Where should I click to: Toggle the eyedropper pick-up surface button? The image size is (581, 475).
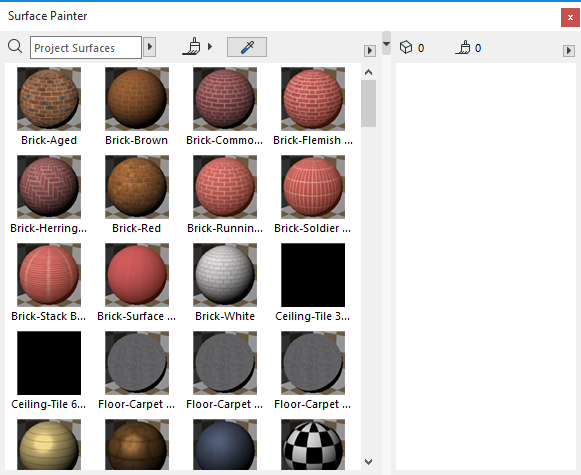coord(247,47)
